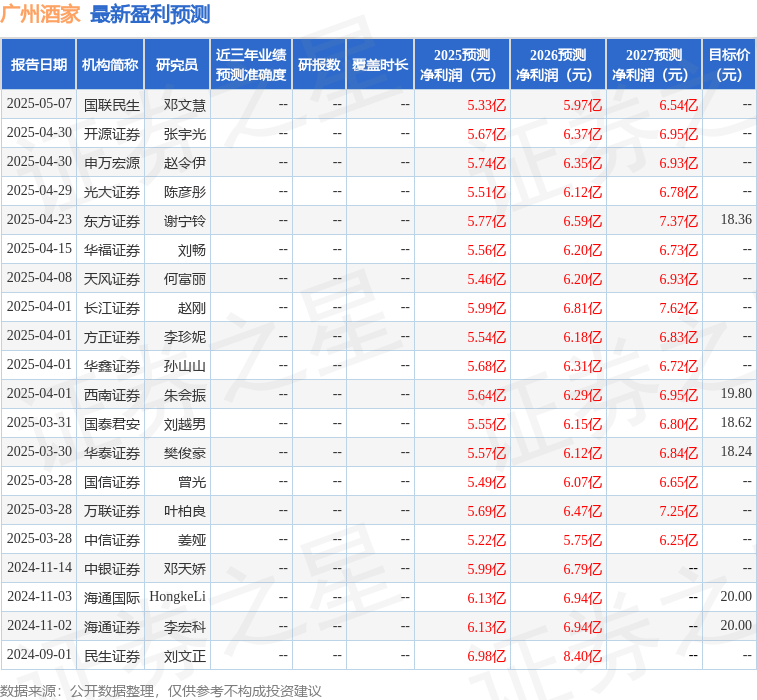Select the 万联证券 institution cell
The width and height of the screenshot is (757, 700).
click(112, 510)
